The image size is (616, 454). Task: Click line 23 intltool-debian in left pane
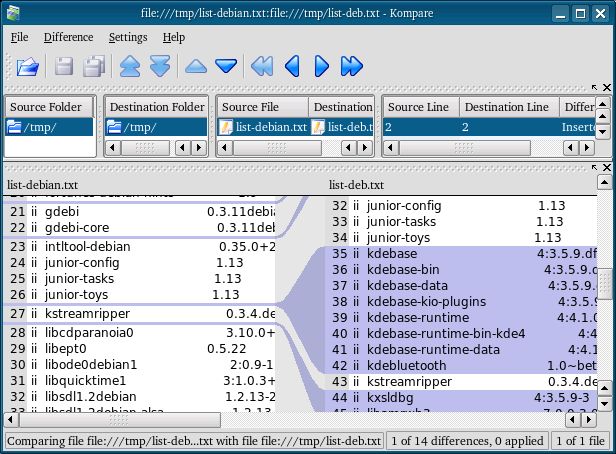pyautogui.click(x=139, y=247)
